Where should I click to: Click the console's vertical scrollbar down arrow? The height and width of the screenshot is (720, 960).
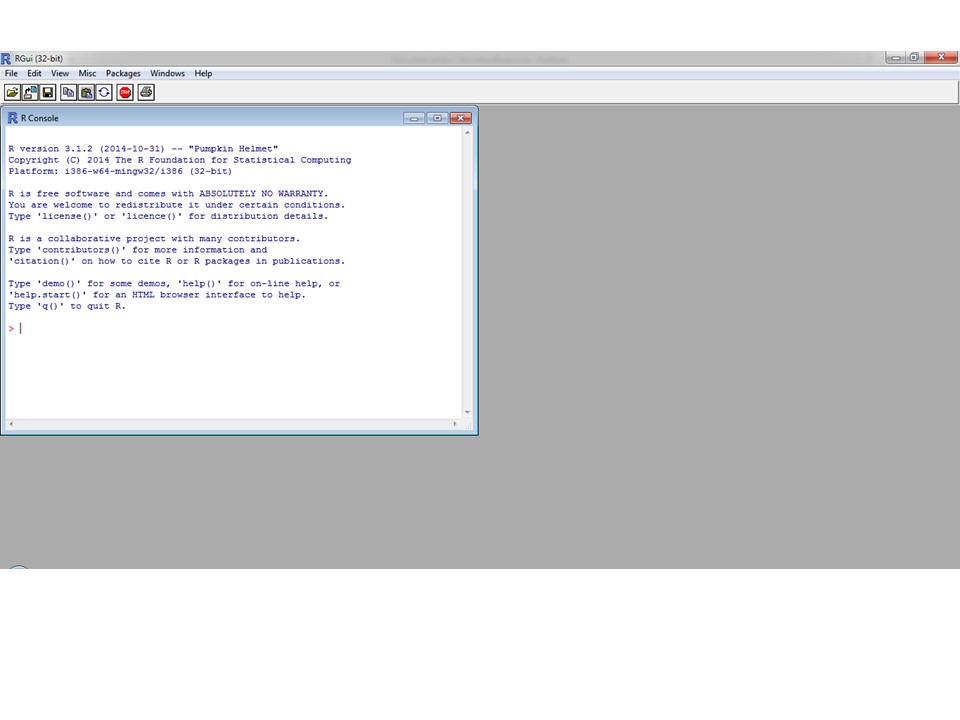point(467,411)
